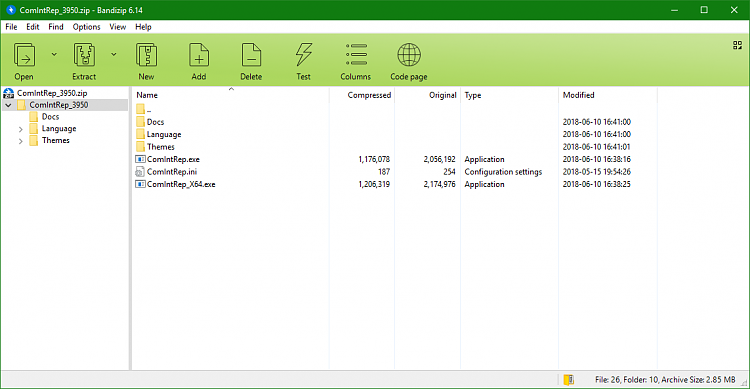Screen dimensions: 750x389
Task: Click the zip file icon in tree root
Action: click(x=9, y=93)
